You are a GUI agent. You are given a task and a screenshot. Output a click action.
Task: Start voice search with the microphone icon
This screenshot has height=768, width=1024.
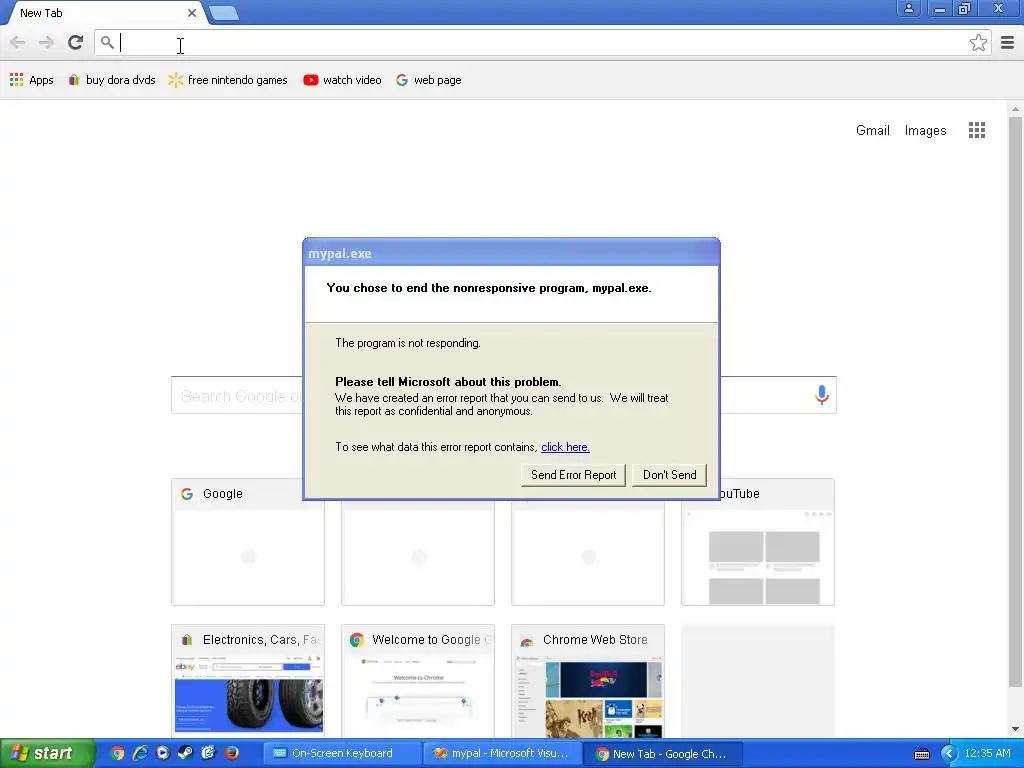(x=822, y=394)
